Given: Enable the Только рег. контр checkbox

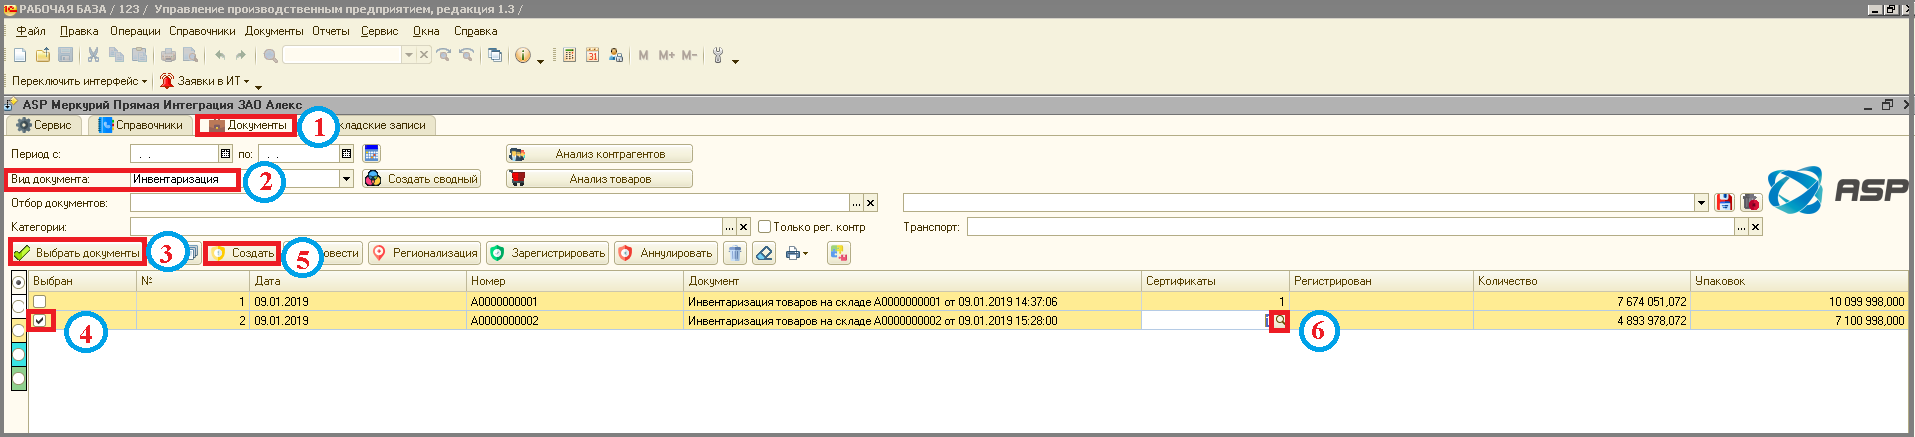Looking at the screenshot, I should point(764,227).
